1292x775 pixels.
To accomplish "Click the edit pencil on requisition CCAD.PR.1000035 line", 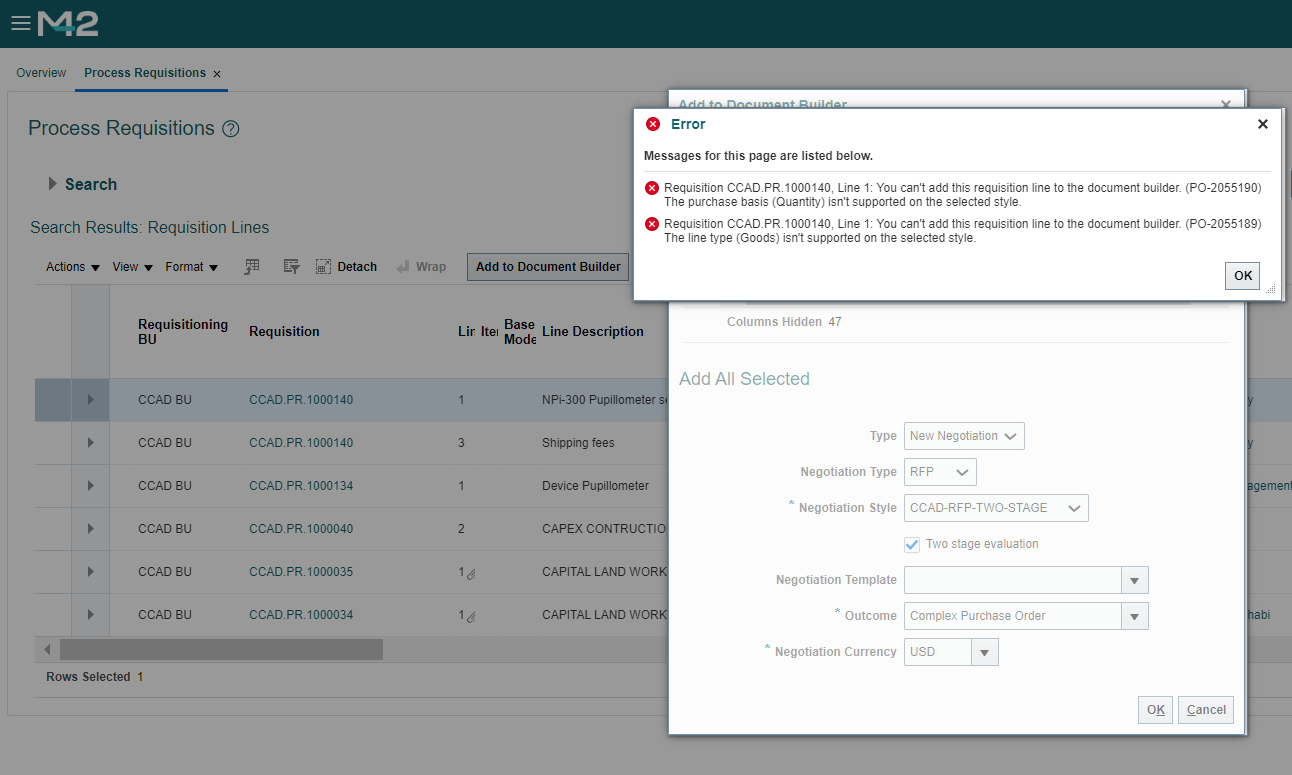I will coord(469,573).
